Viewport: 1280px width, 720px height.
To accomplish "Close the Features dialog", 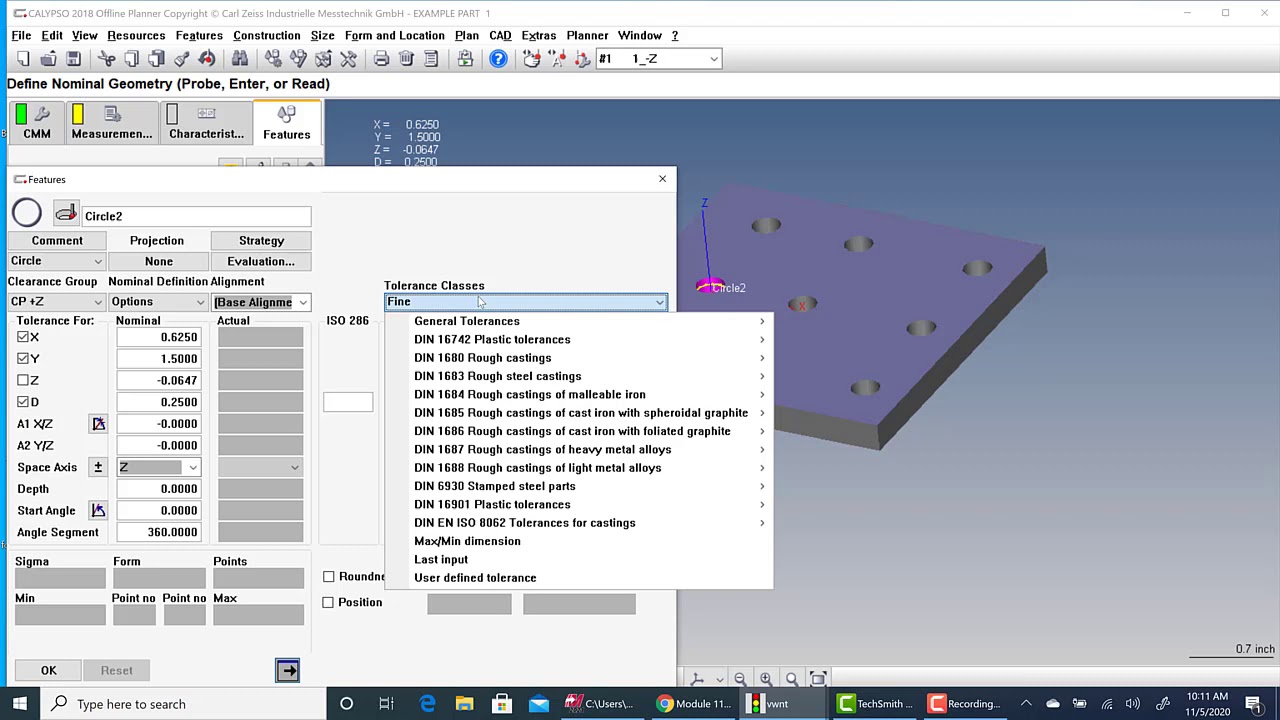I will (662, 179).
